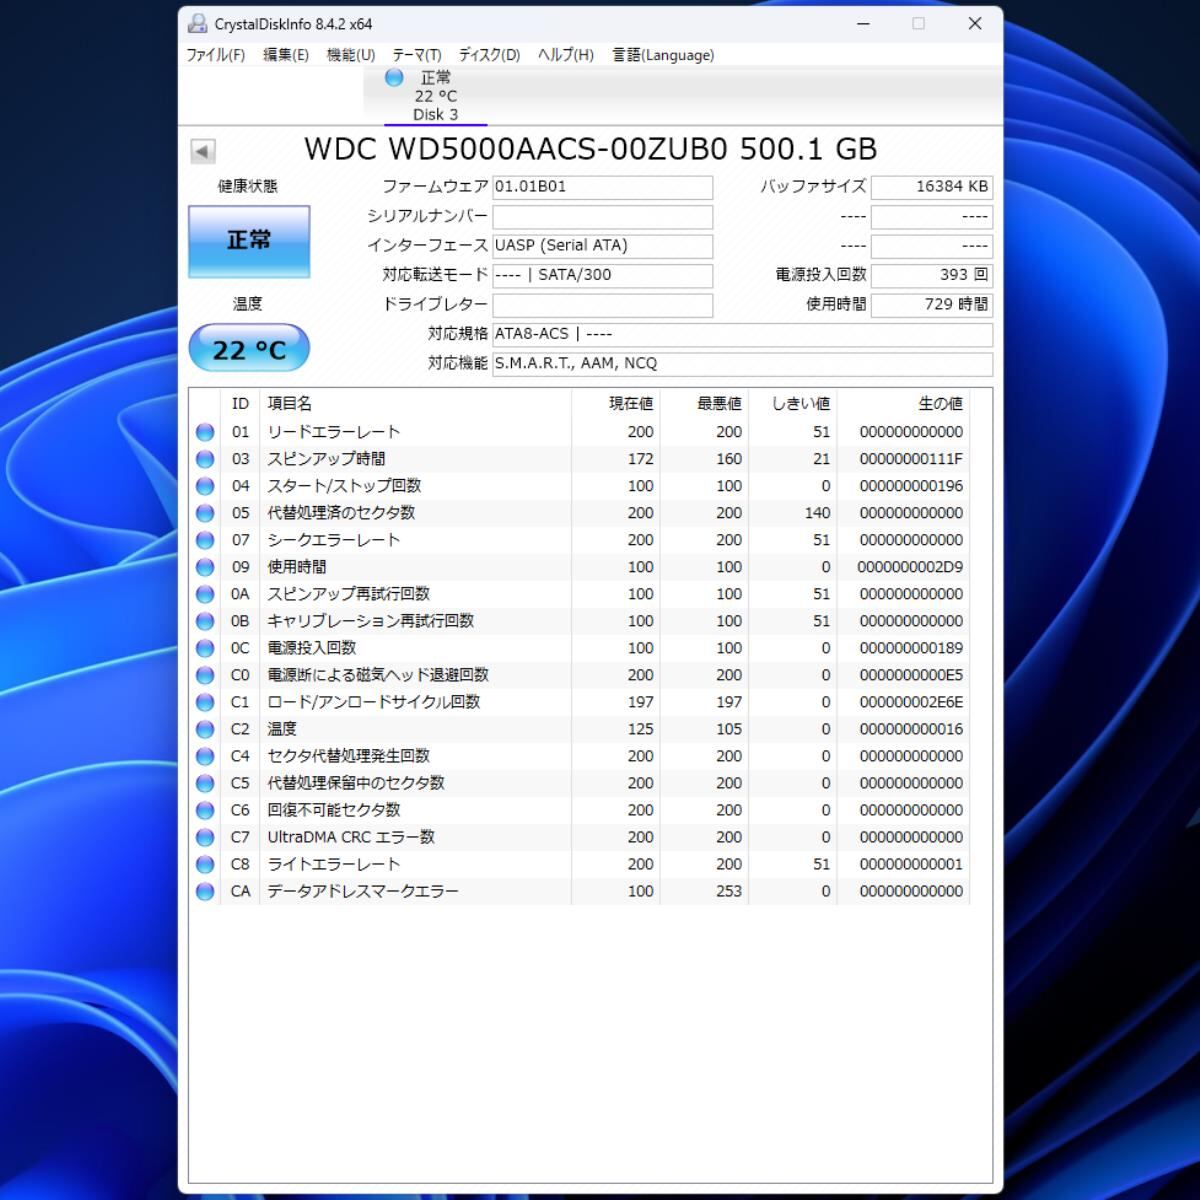Click the 正常 health status button

pos(249,241)
